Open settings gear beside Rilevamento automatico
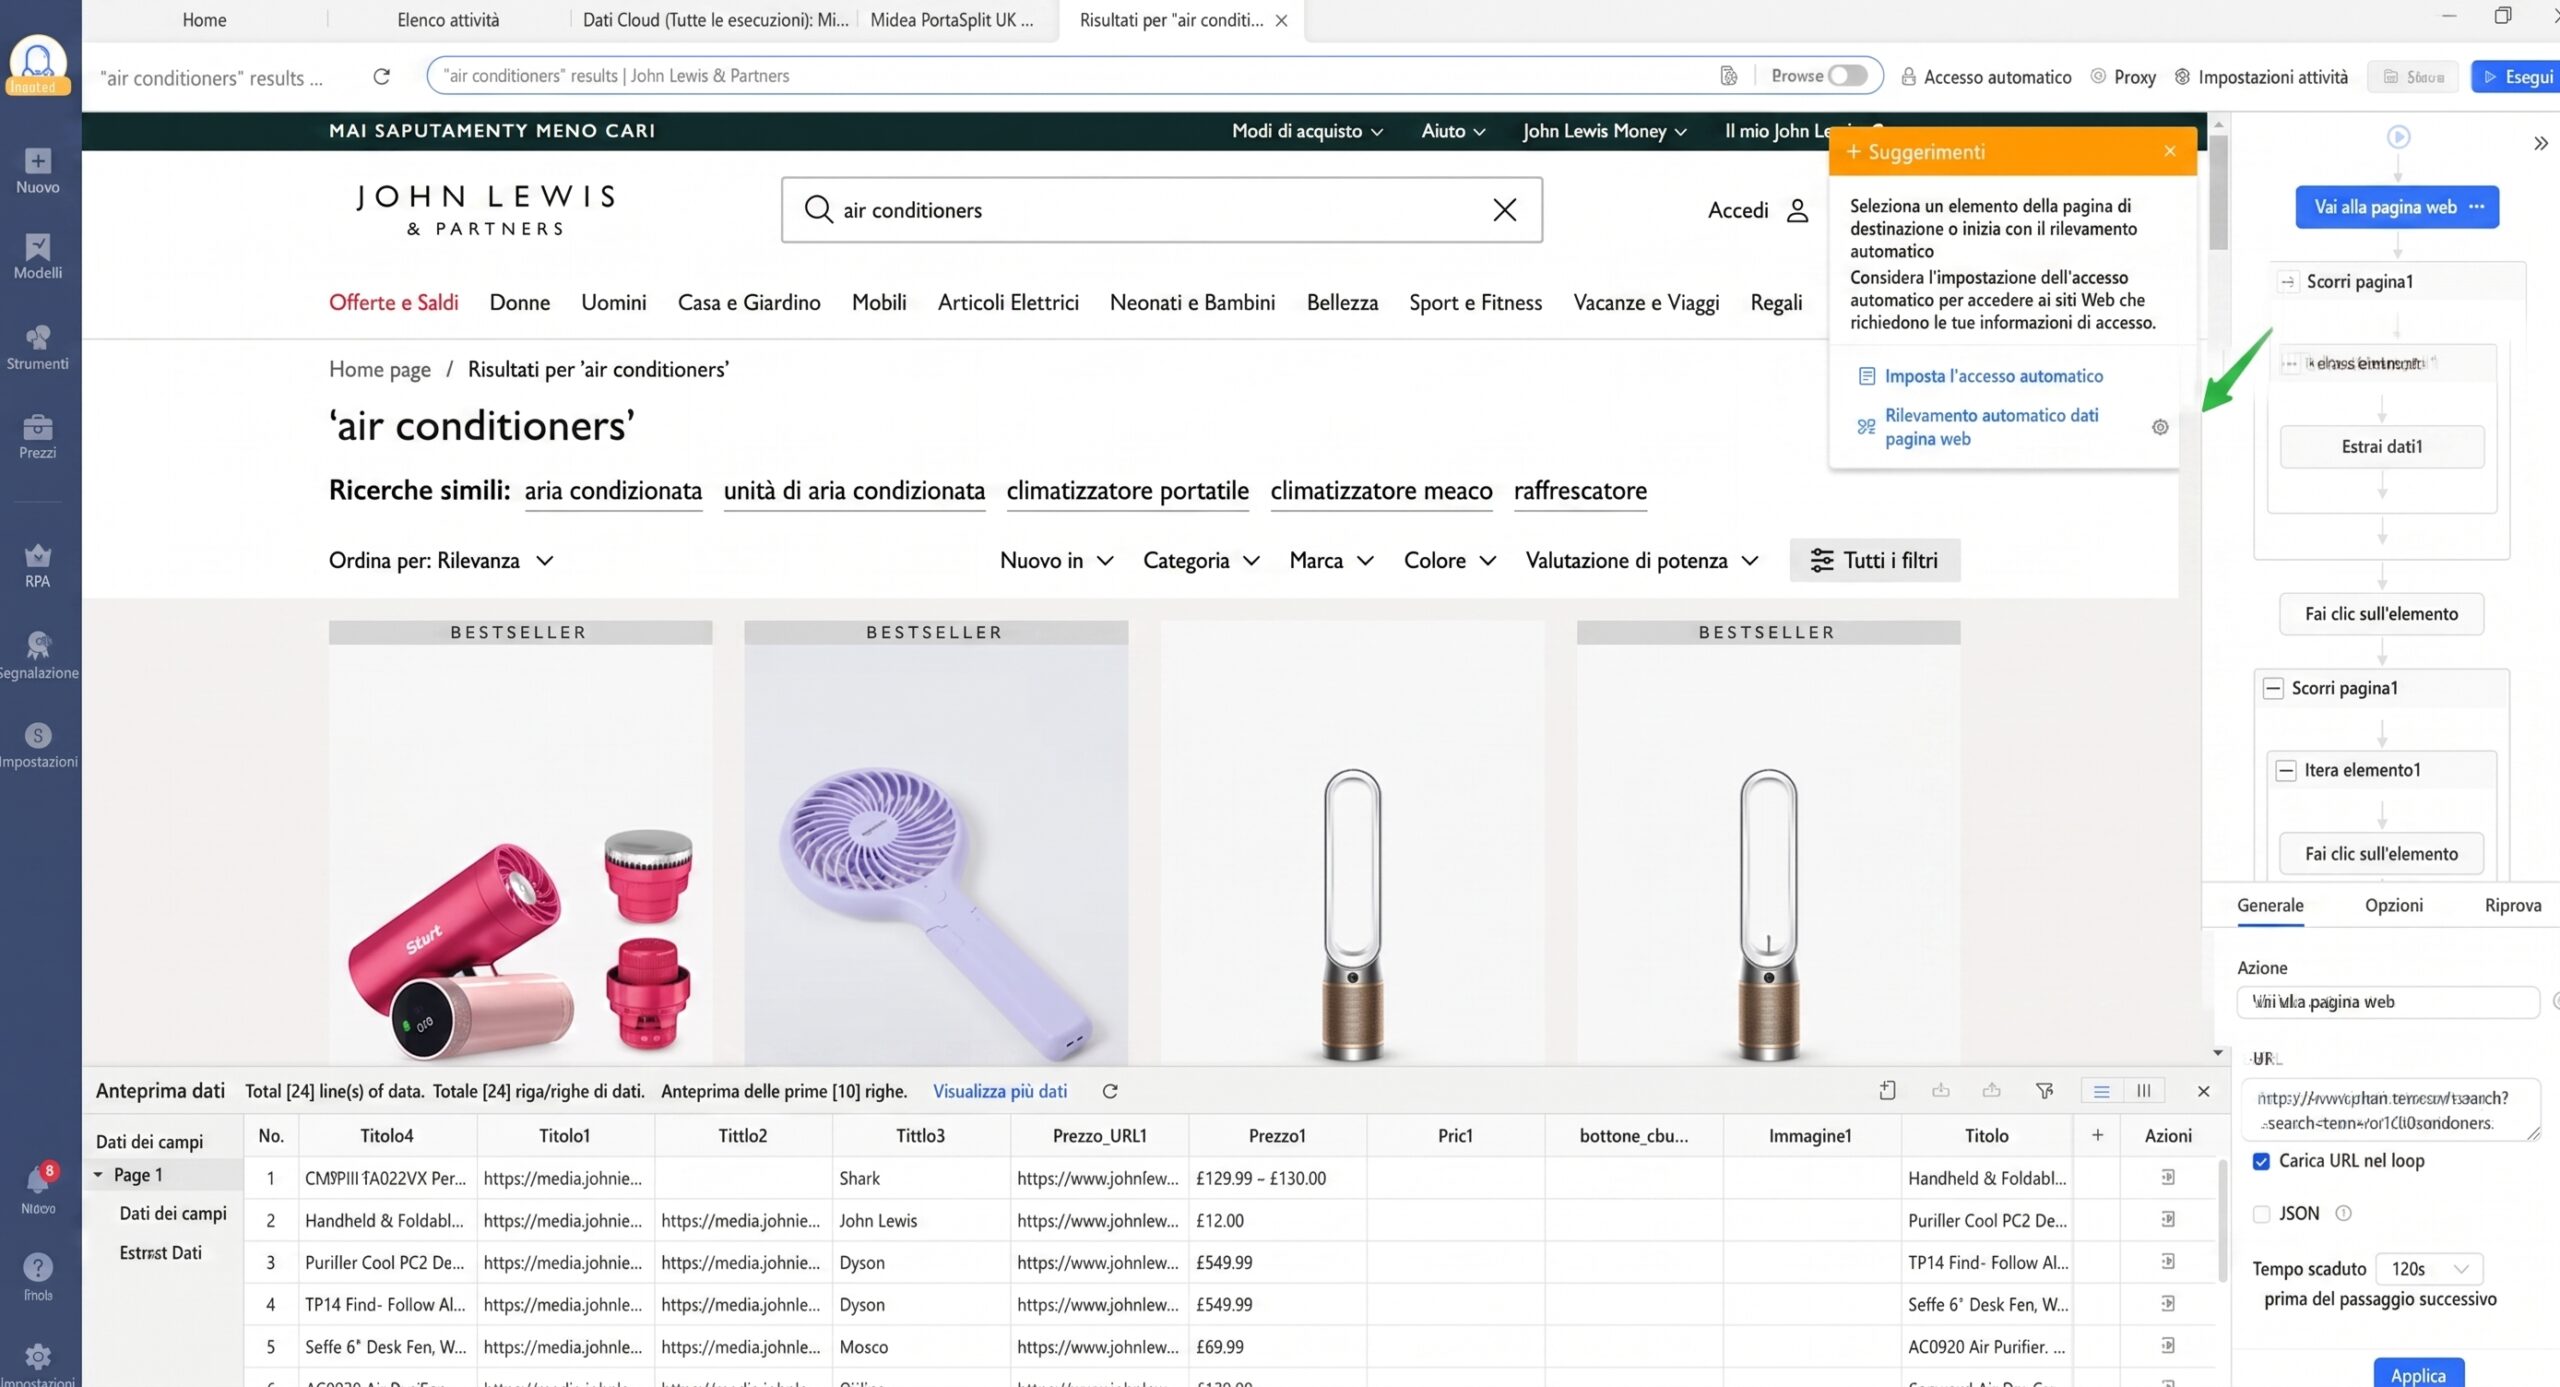The height and width of the screenshot is (1387, 2560). pyautogui.click(x=2160, y=427)
